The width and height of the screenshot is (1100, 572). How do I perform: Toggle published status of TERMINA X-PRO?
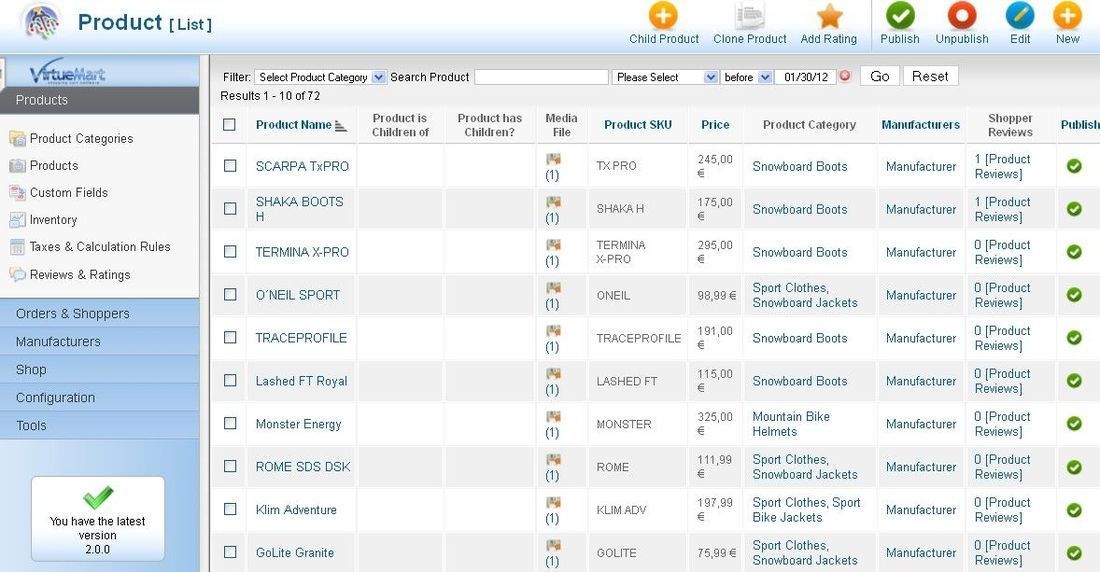1074,252
